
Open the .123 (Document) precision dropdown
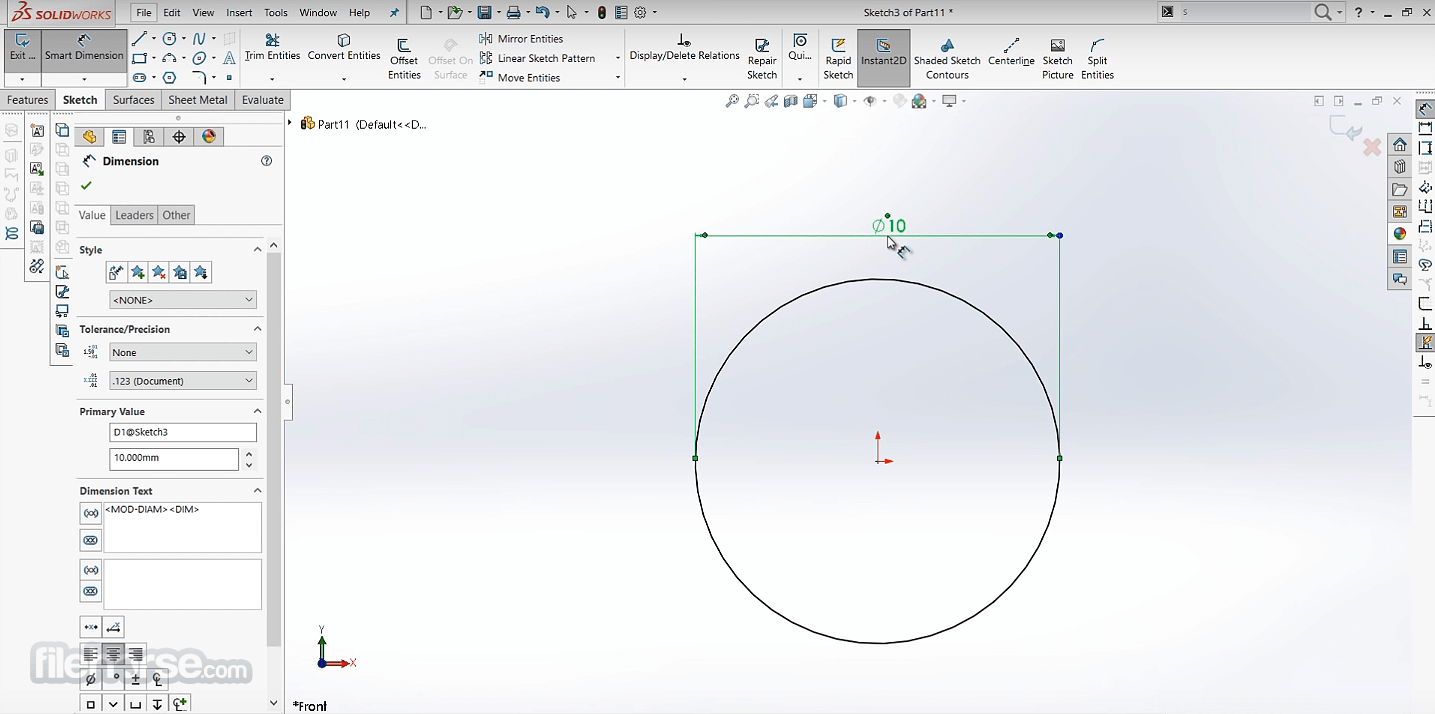click(183, 381)
